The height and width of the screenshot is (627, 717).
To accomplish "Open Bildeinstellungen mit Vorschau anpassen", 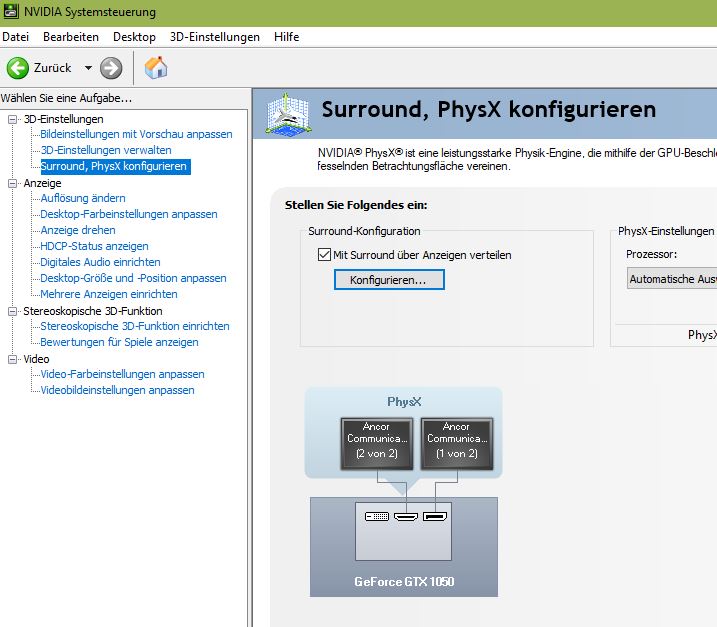I will tap(136, 134).
